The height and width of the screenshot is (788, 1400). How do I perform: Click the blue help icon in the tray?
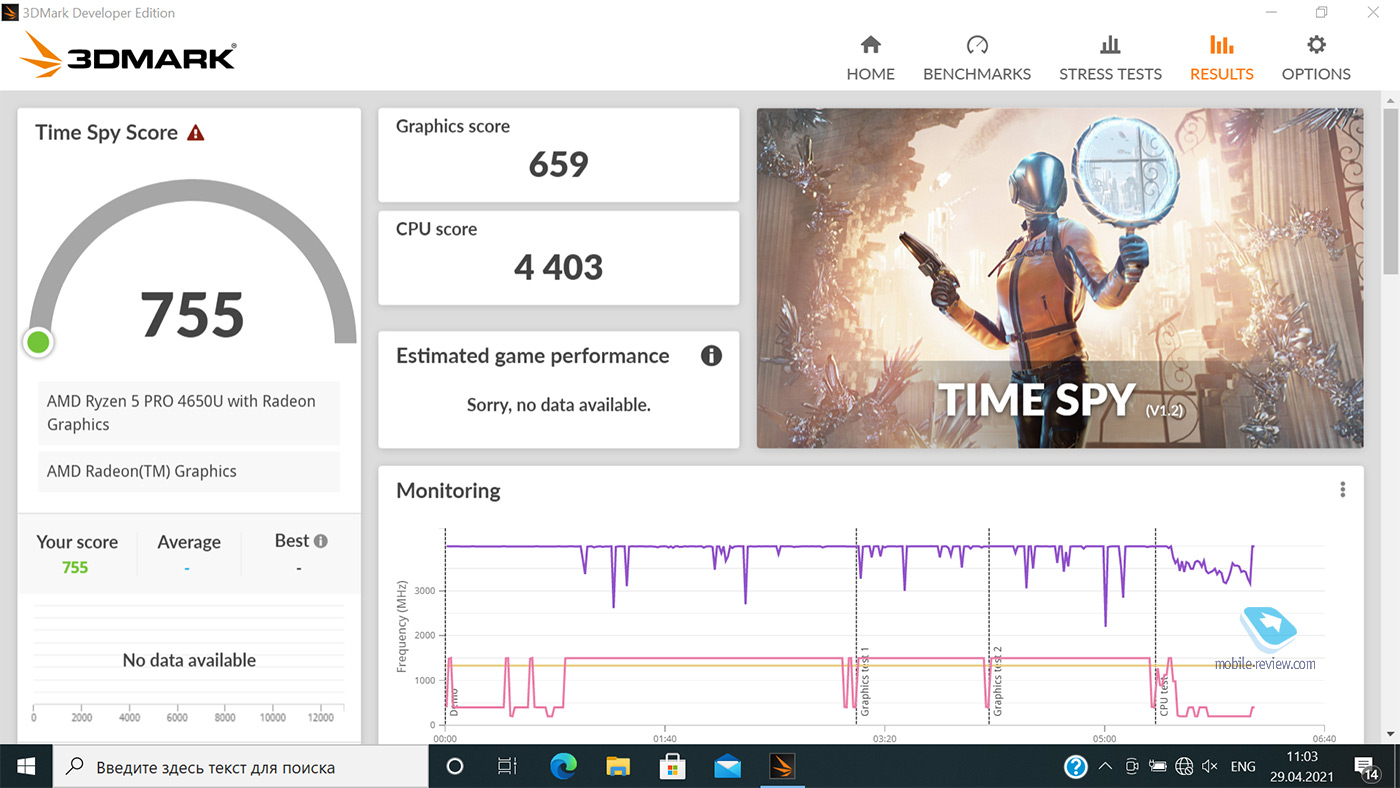pos(1076,767)
